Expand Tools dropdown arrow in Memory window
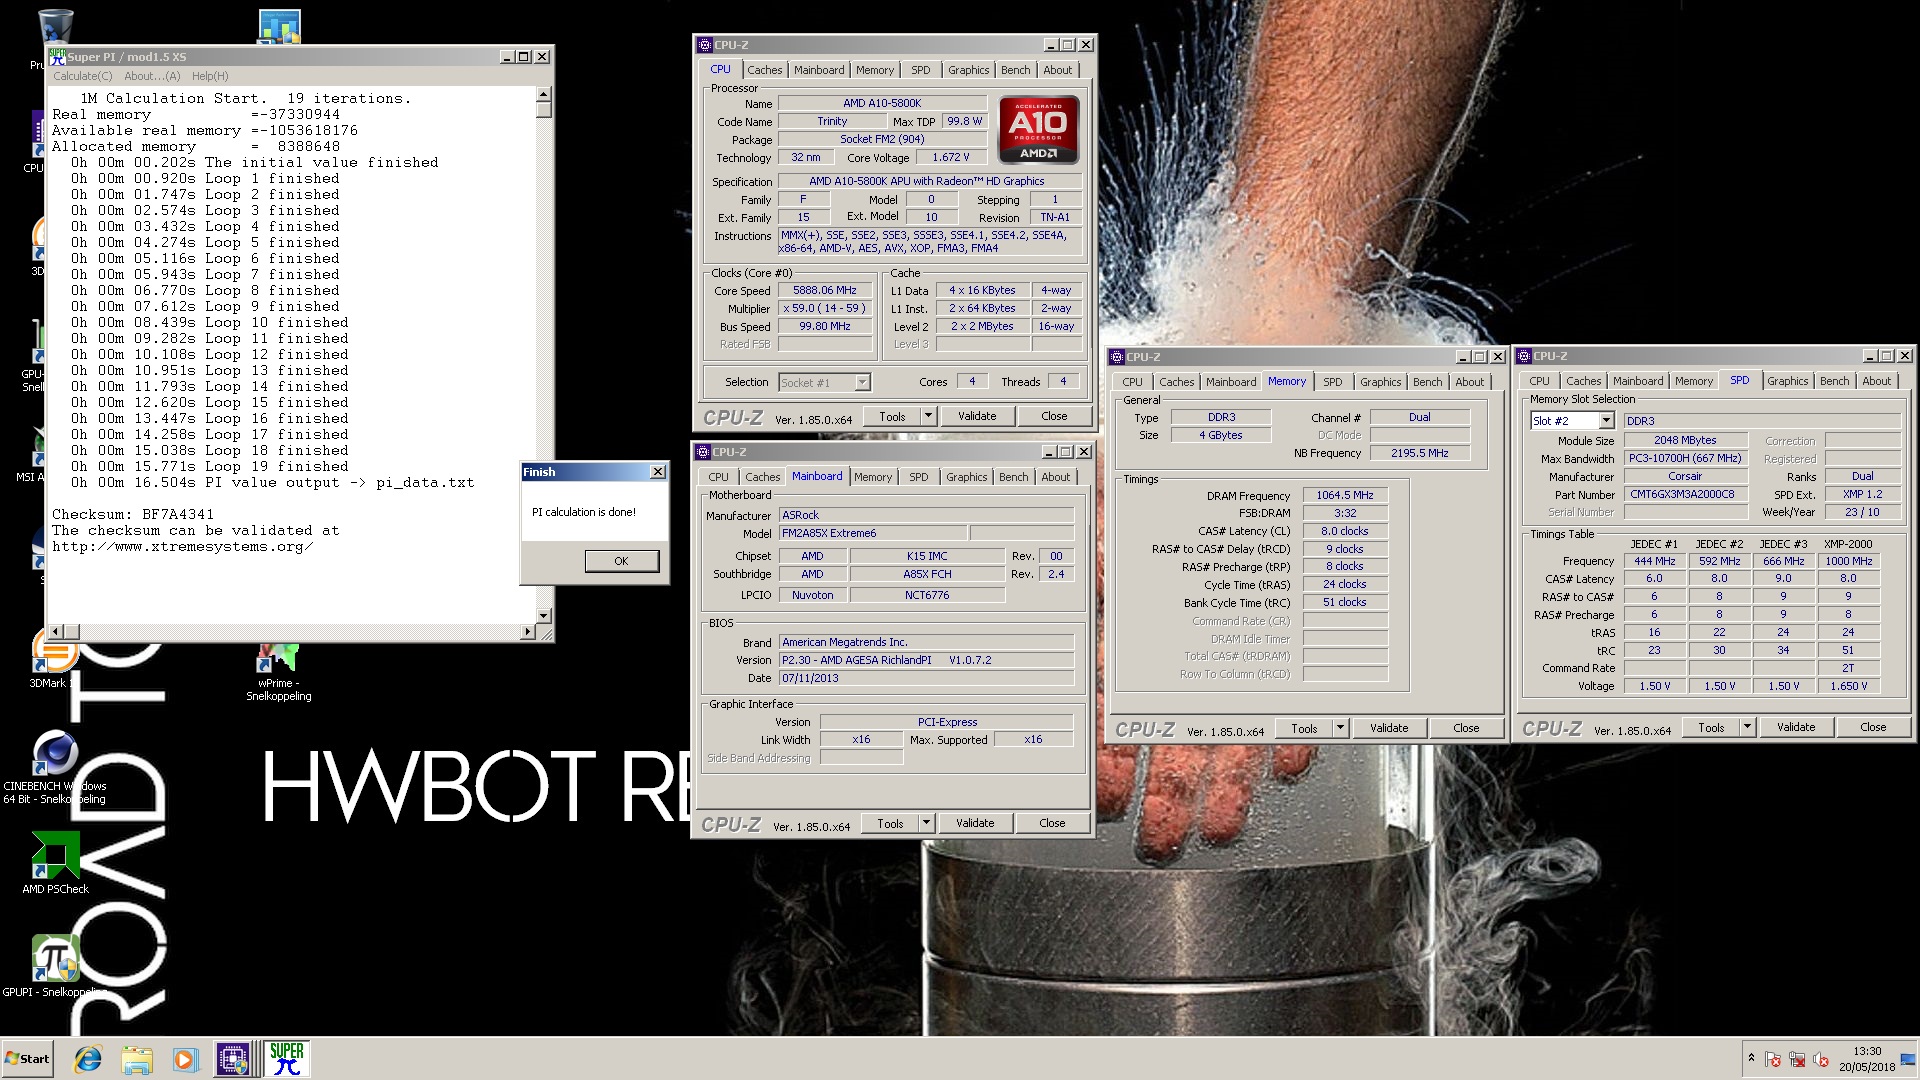This screenshot has height=1080, width=1920. click(1340, 728)
